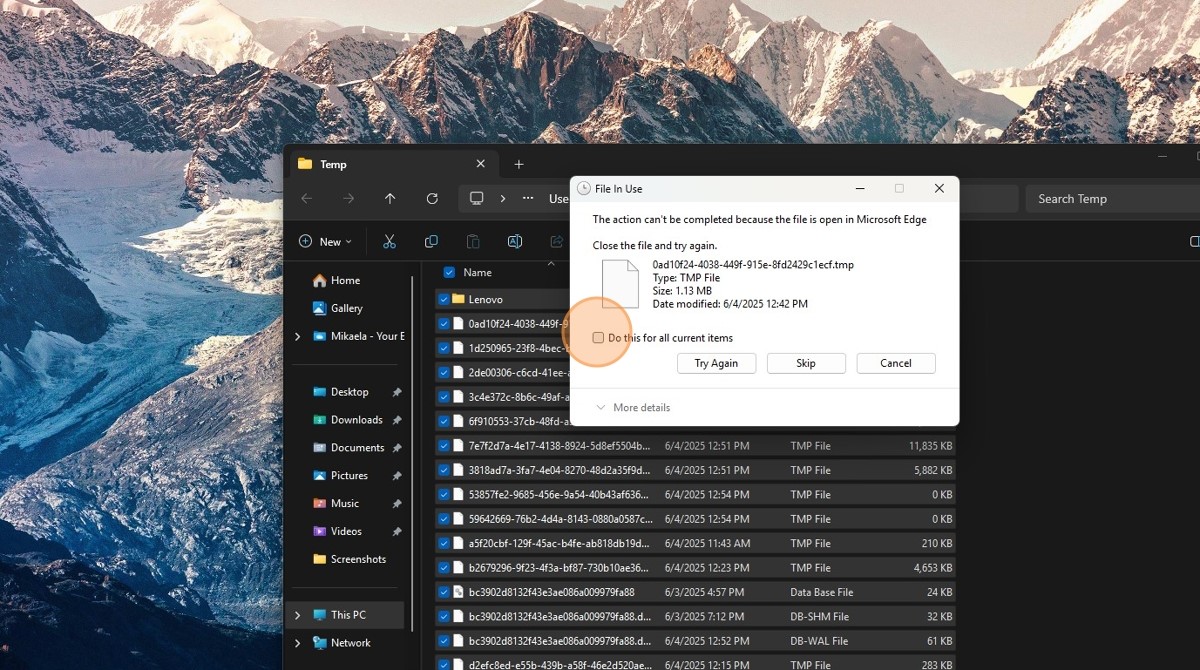Click the Back navigation arrow

(x=307, y=199)
